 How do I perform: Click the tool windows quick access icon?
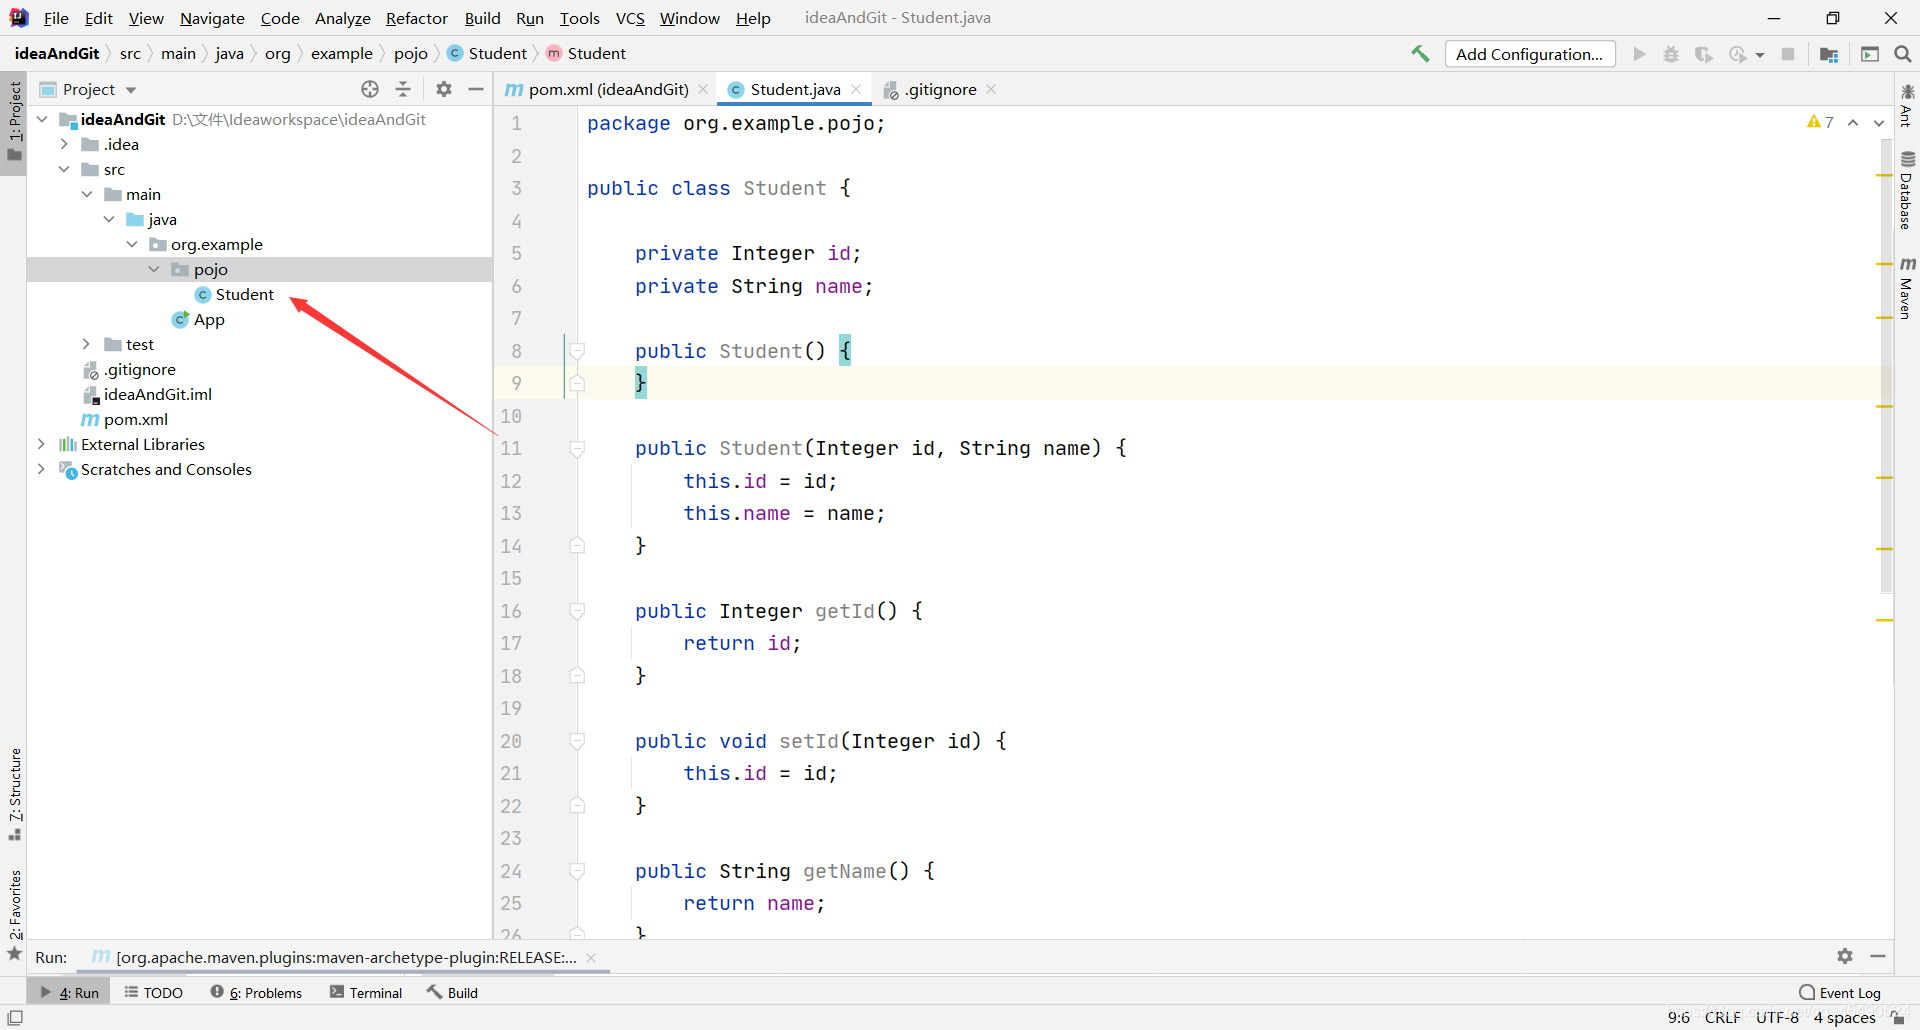coord(15,1018)
